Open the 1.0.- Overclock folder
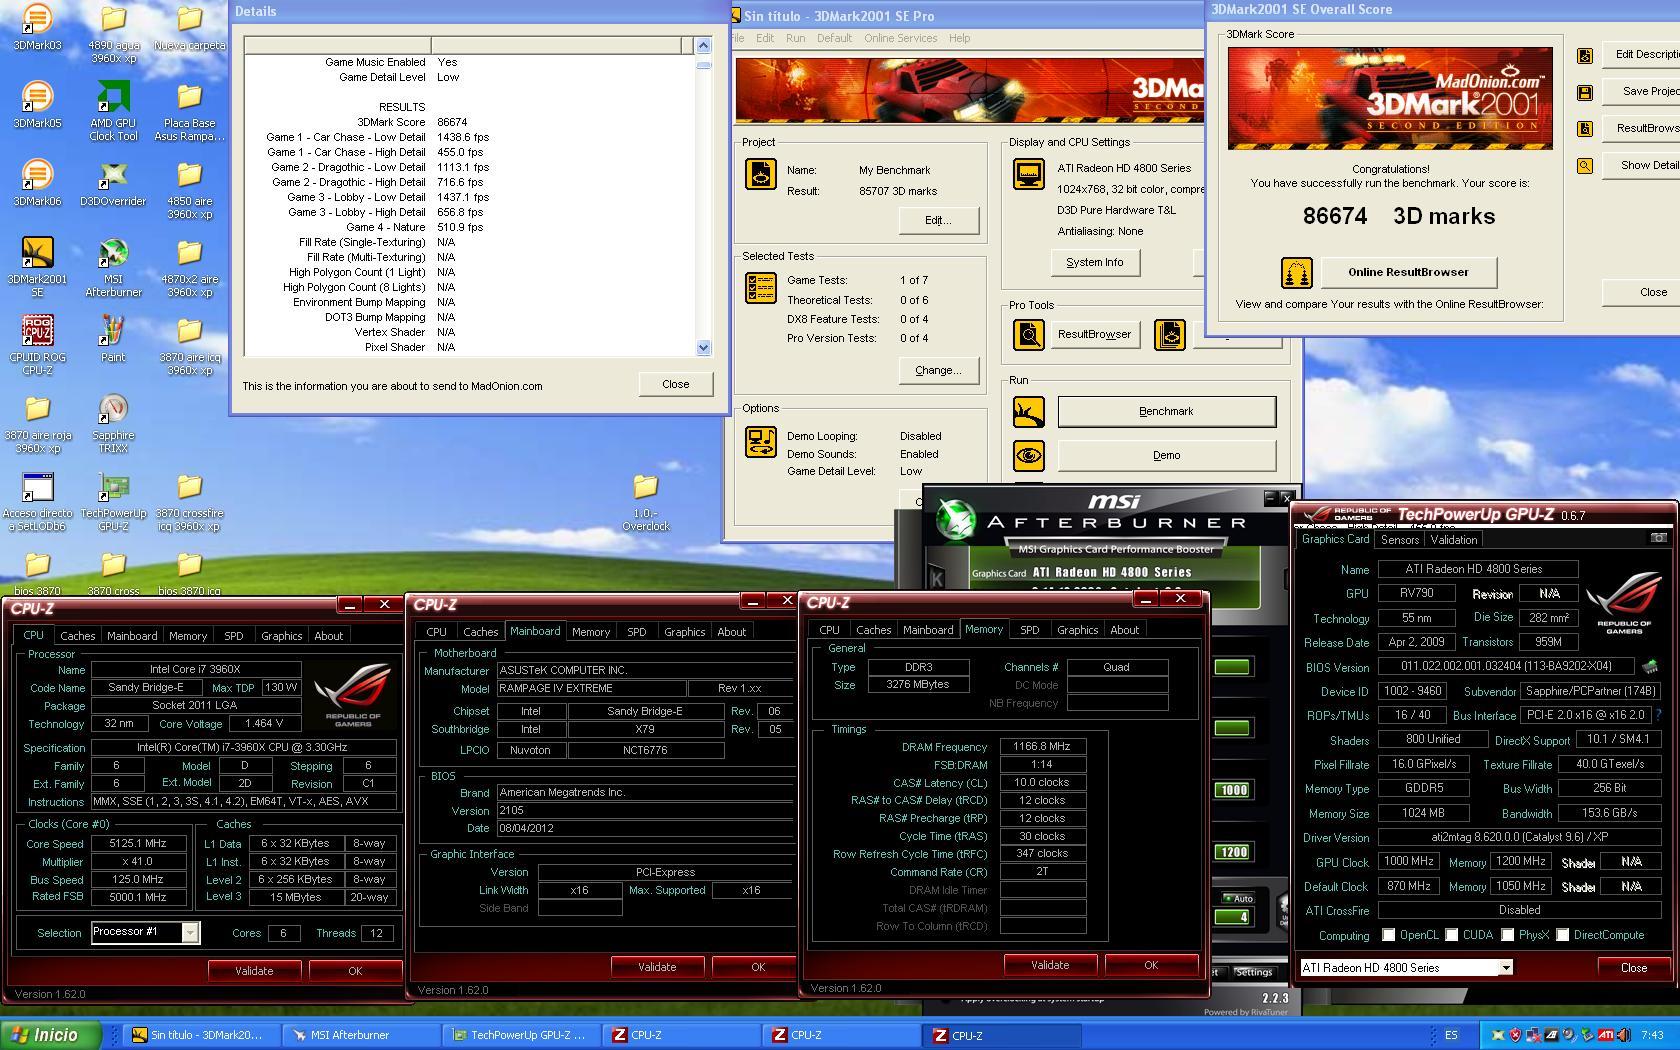The height and width of the screenshot is (1050, 1680). click(646, 501)
